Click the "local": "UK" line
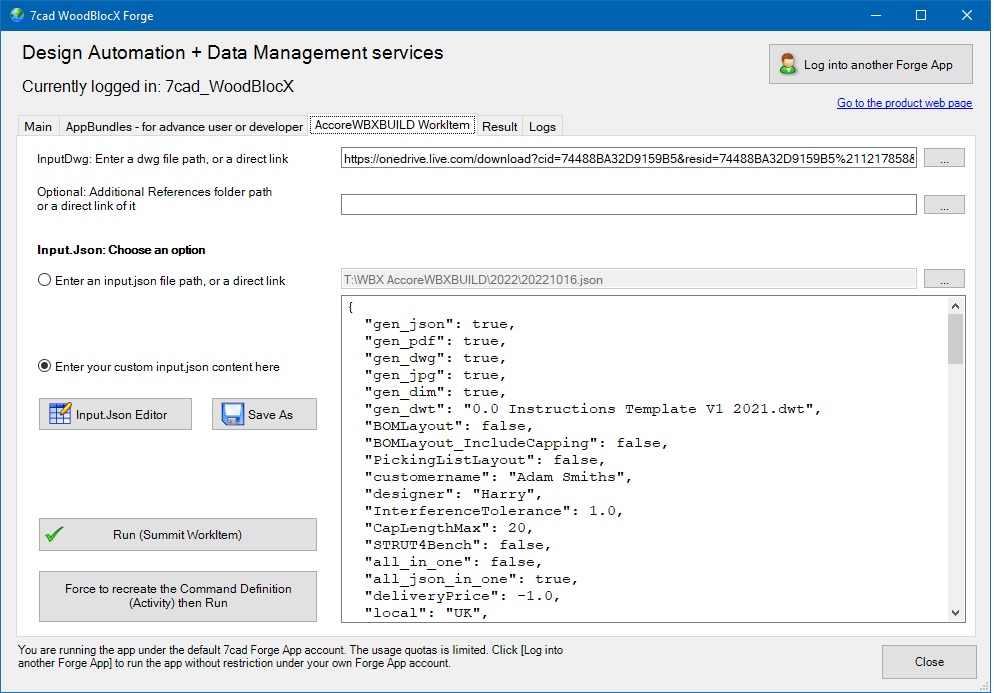 [x=426, y=613]
